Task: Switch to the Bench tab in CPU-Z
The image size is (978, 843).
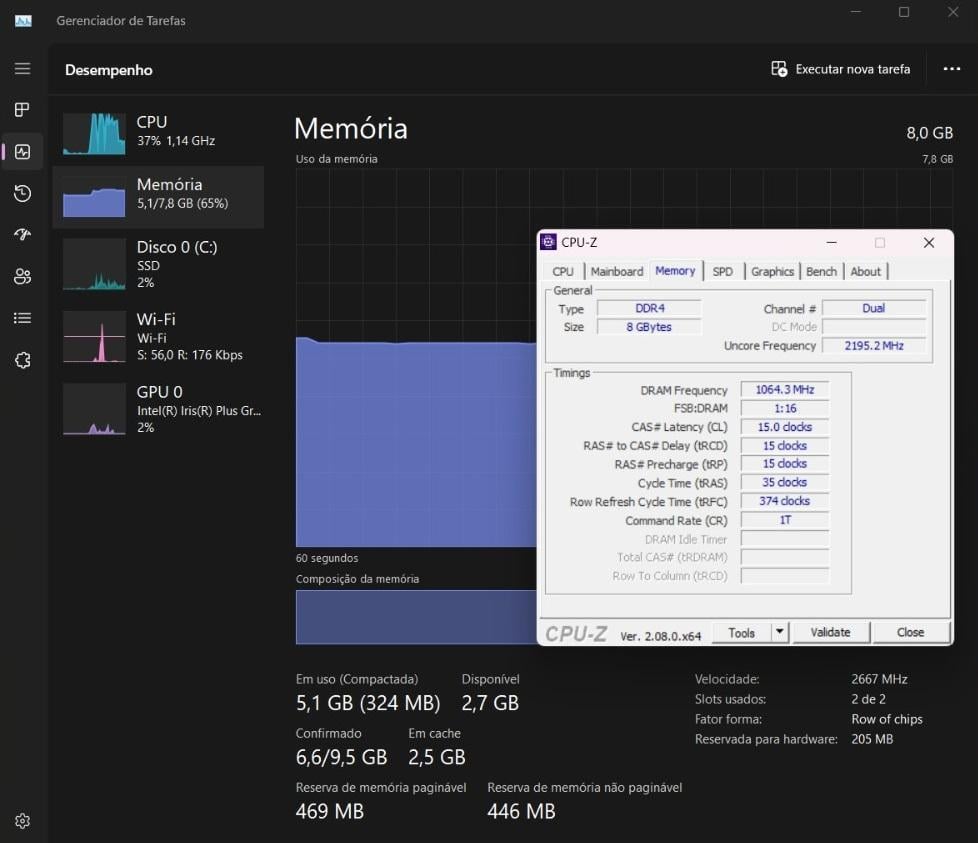Action: (821, 271)
